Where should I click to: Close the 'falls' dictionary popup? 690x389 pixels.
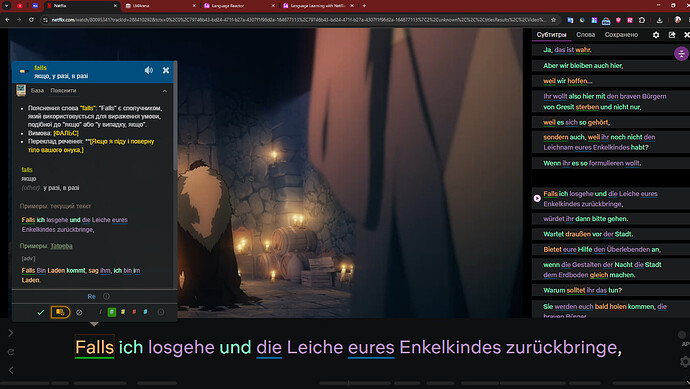coord(166,70)
